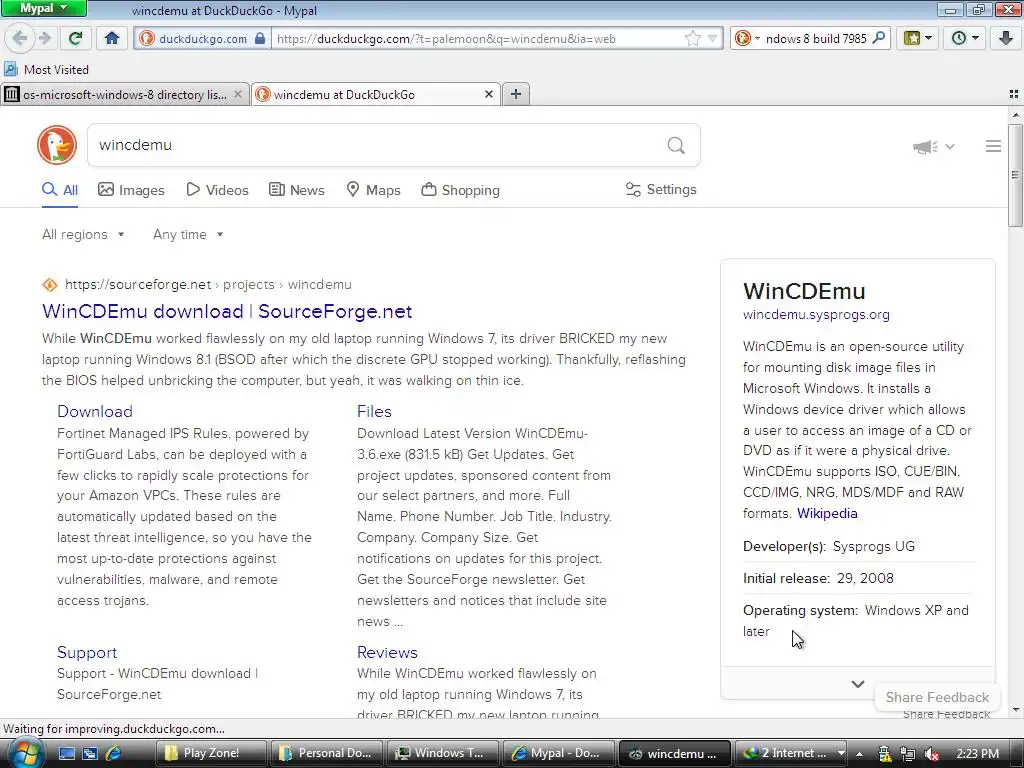Visit wincdemu.sysprogs.org from the info panel
The image size is (1024, 768).
pos(816,314)
